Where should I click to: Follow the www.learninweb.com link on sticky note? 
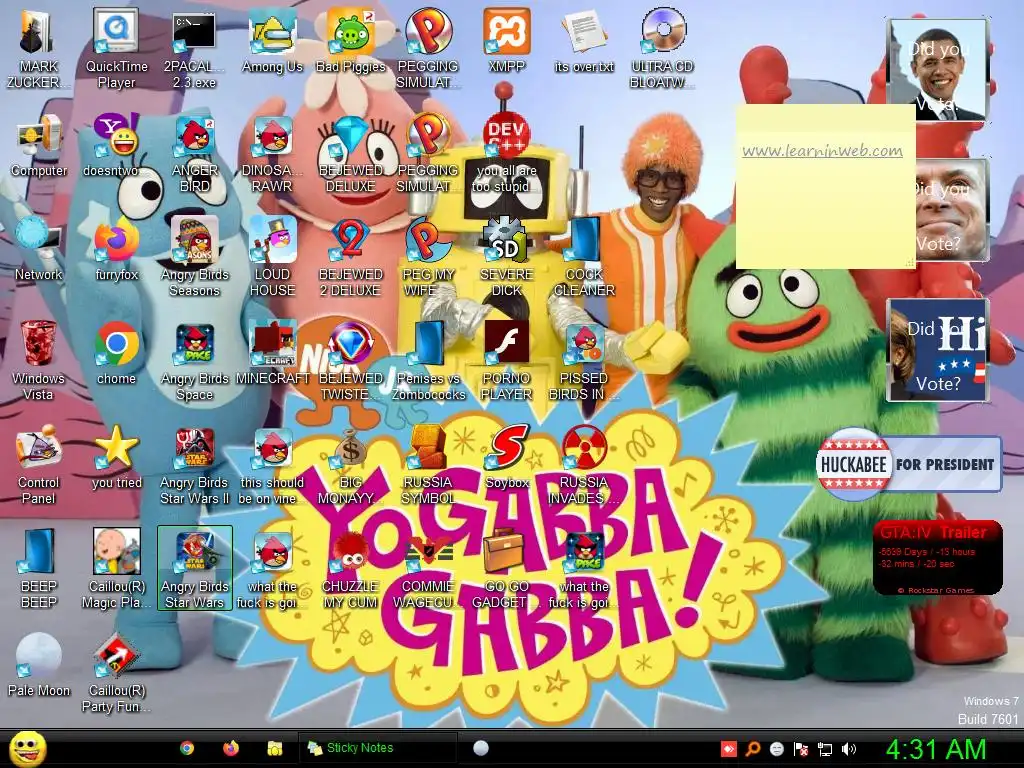822,151
